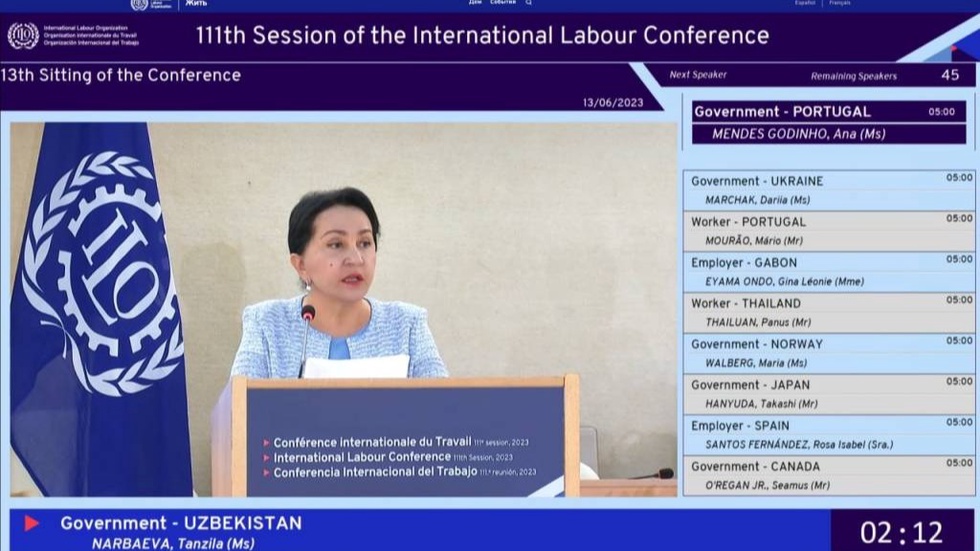This screenshot has height=551, width=980.
Task: Select the Government - CANADA speaker row
Action: (830, 475)
